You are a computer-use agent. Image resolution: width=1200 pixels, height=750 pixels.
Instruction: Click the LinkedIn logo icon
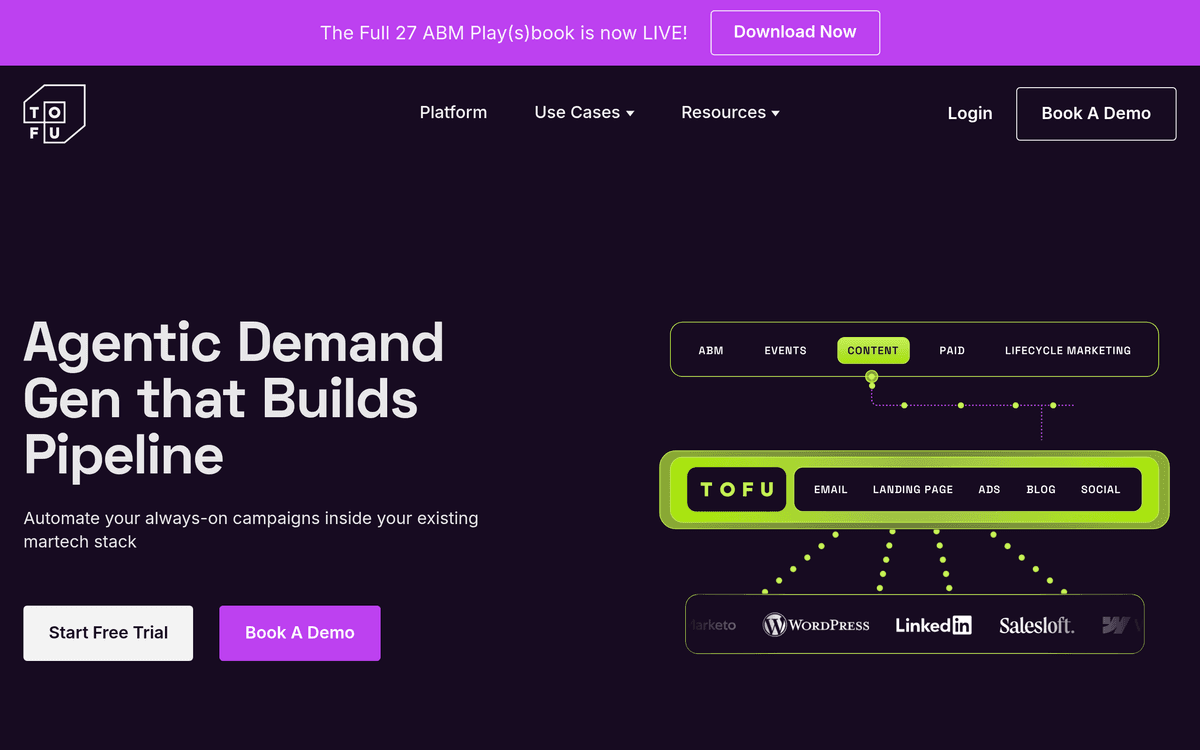(x=933, y=624)
